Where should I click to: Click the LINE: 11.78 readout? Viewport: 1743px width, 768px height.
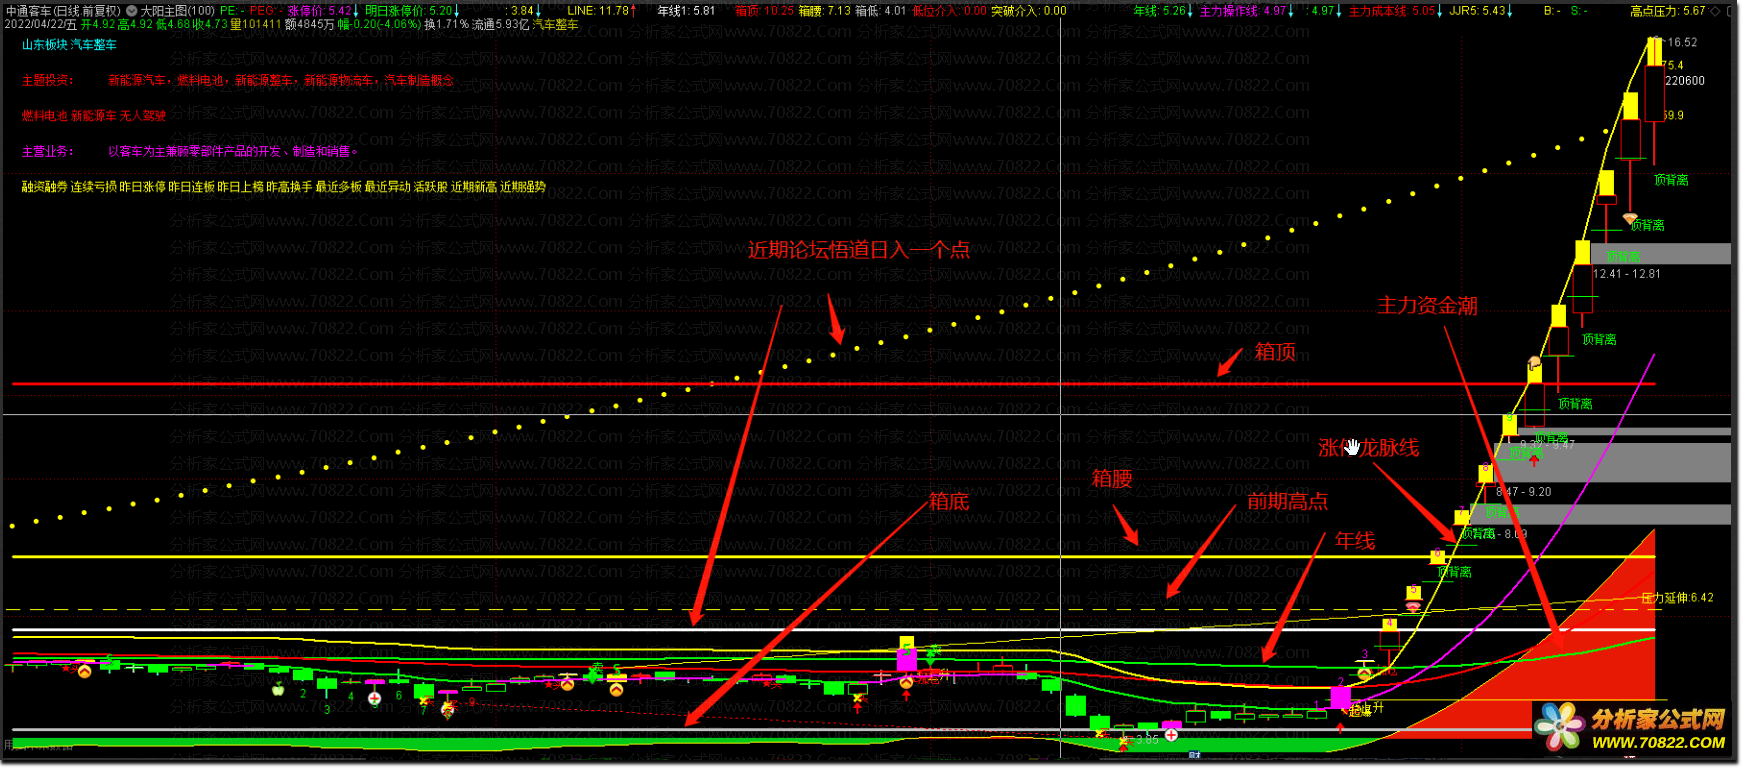[598, 11]
